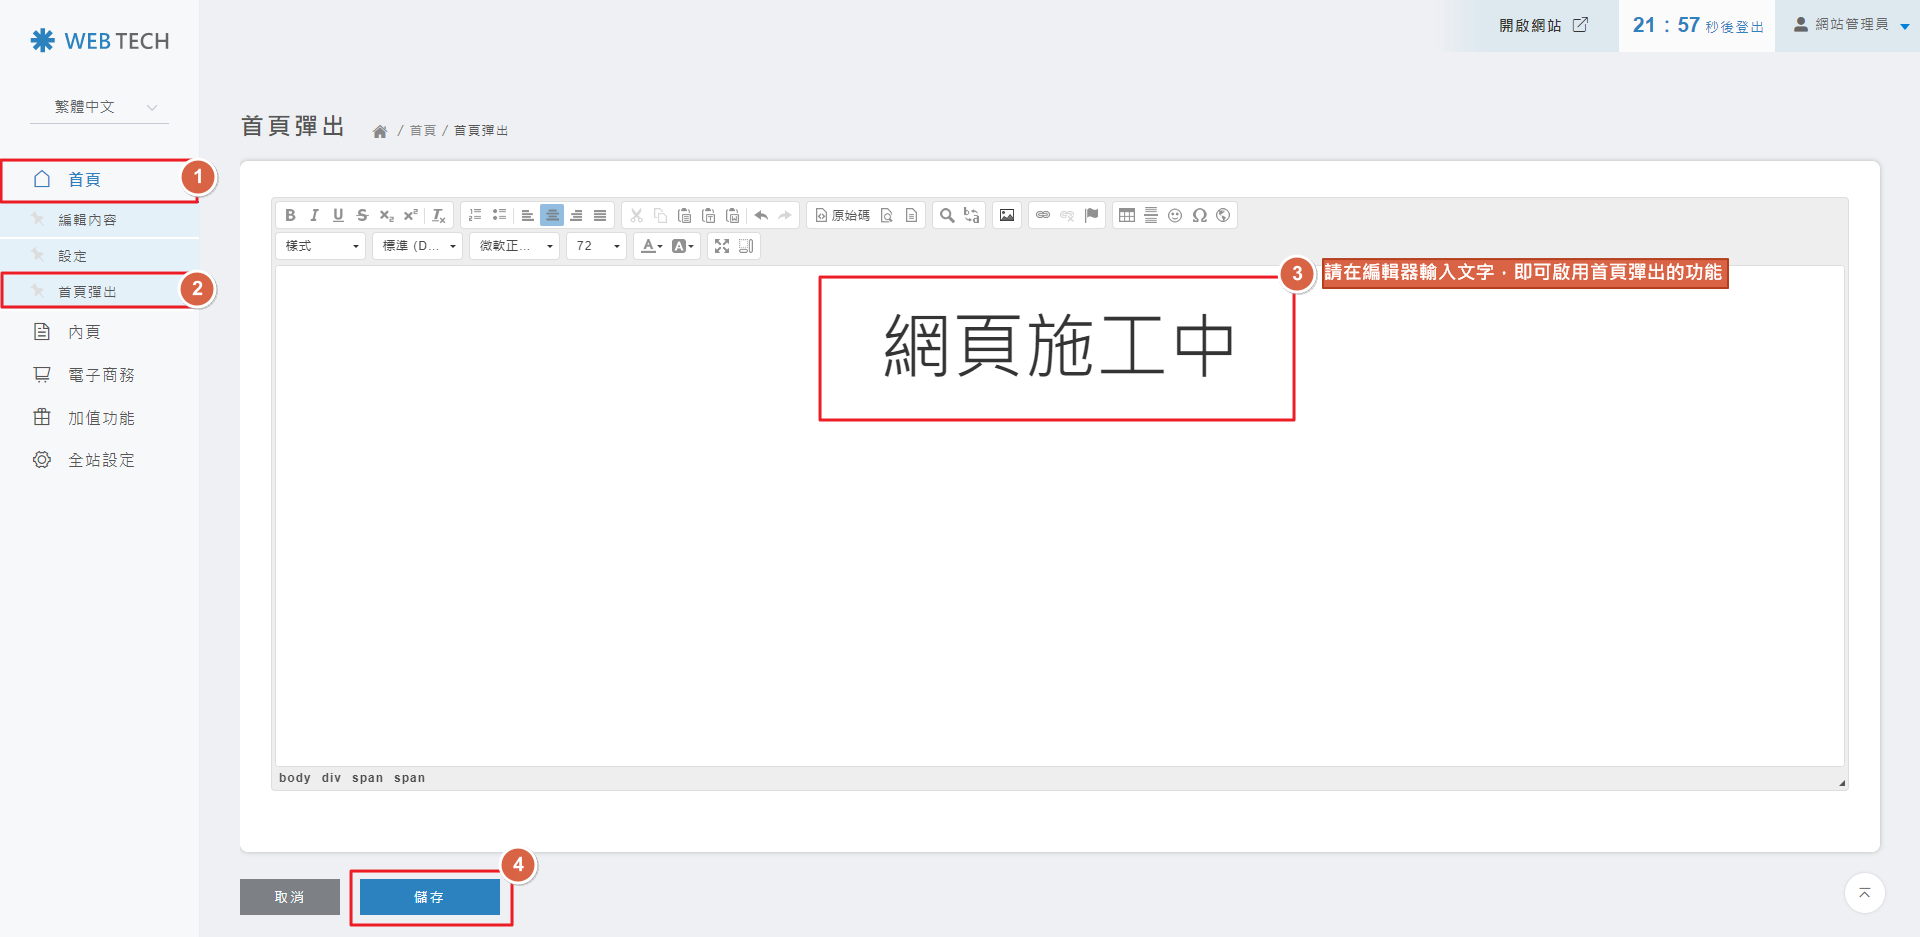Click the 儲存 save button
The image size is (1920, 937).
[430, 897]
